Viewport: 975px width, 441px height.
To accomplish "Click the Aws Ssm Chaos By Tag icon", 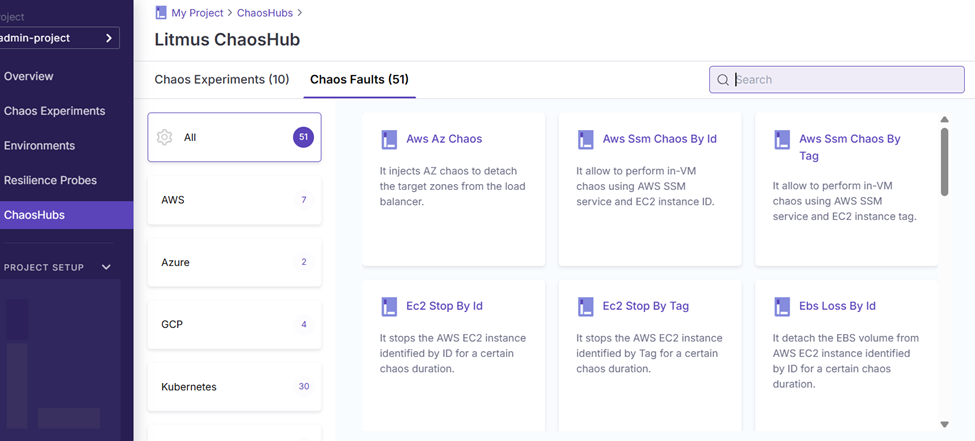I will point(782,139).
